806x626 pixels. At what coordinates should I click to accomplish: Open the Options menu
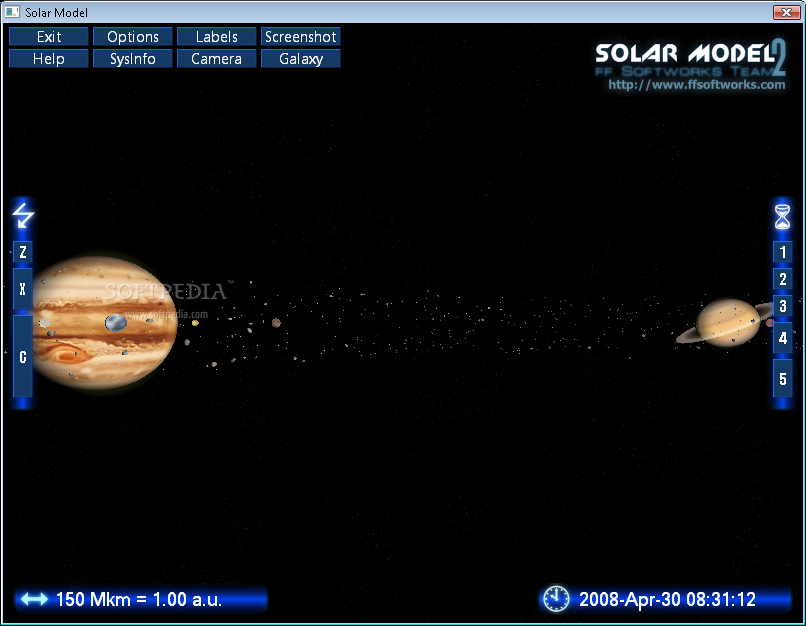[133, 36]
